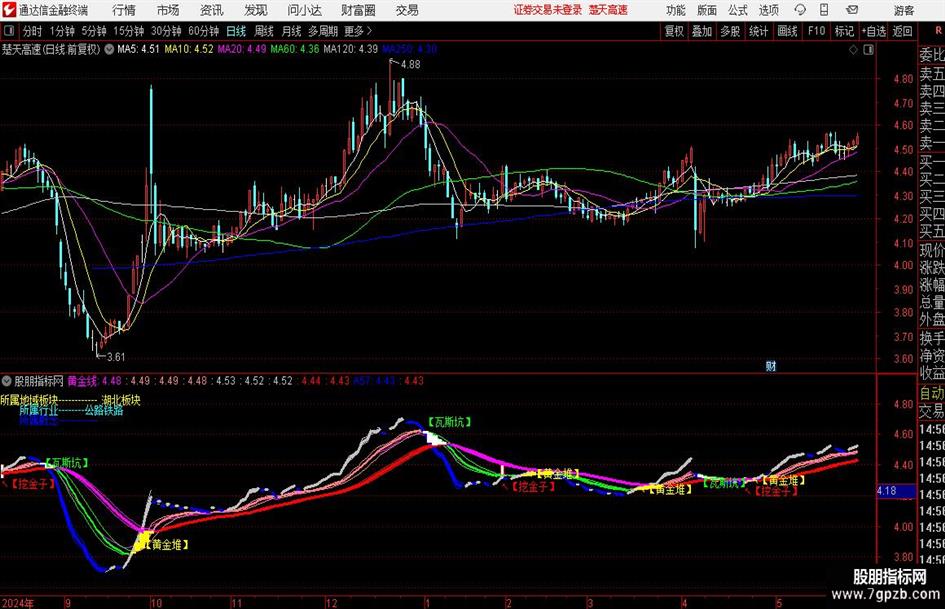Click the 通达信 red logo icon
The height and width of the screenshot is (609, 945).
(9, 10)
